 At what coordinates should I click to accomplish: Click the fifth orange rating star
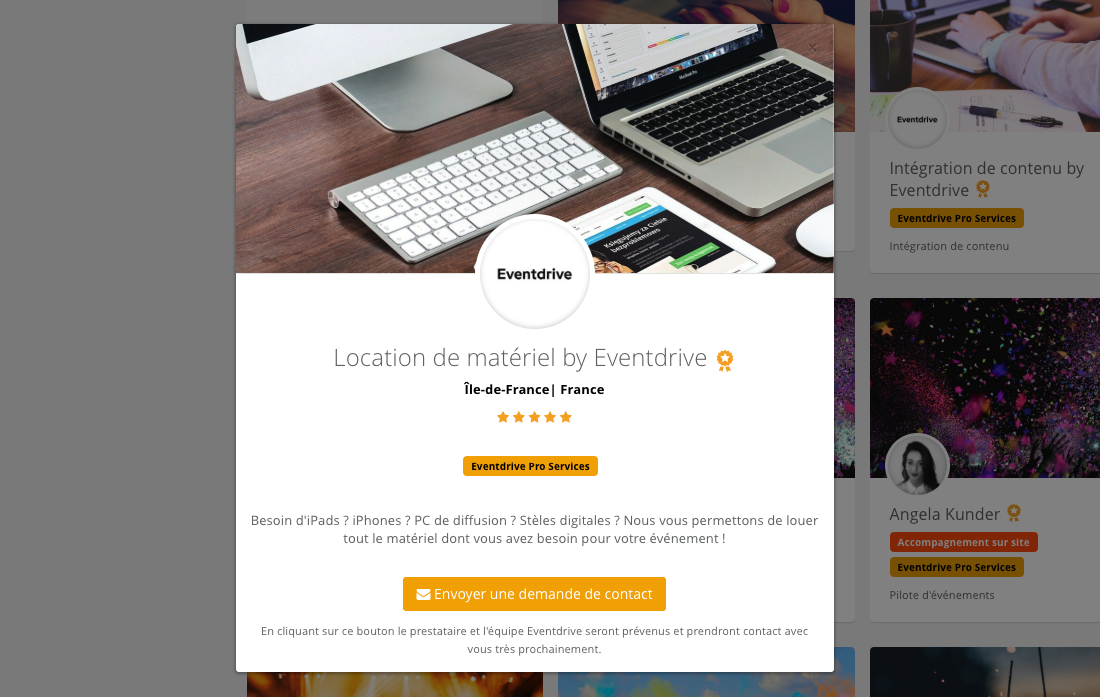click(566, 417)
